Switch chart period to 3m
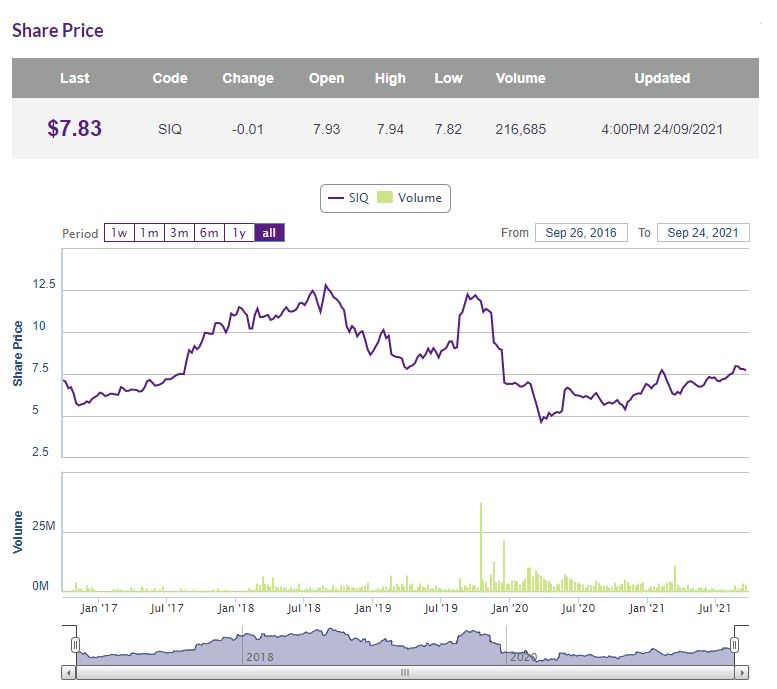Viewport: 777px width, 689px height. pos(179,233)
